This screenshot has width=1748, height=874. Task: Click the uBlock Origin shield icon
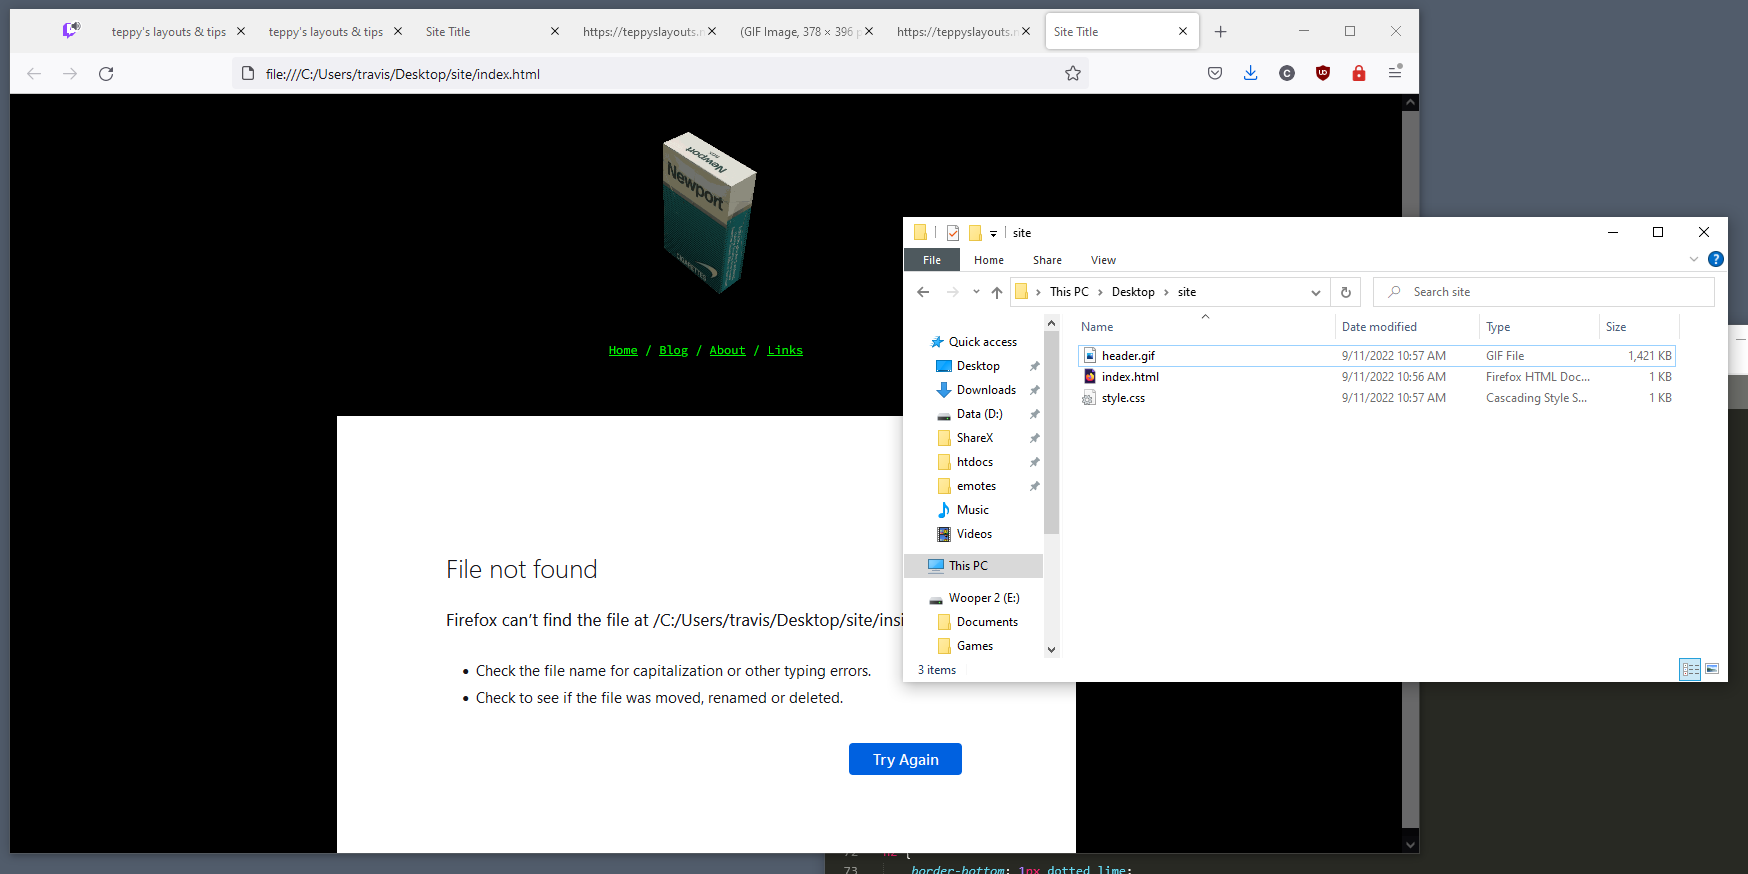tap(1323, 73)
